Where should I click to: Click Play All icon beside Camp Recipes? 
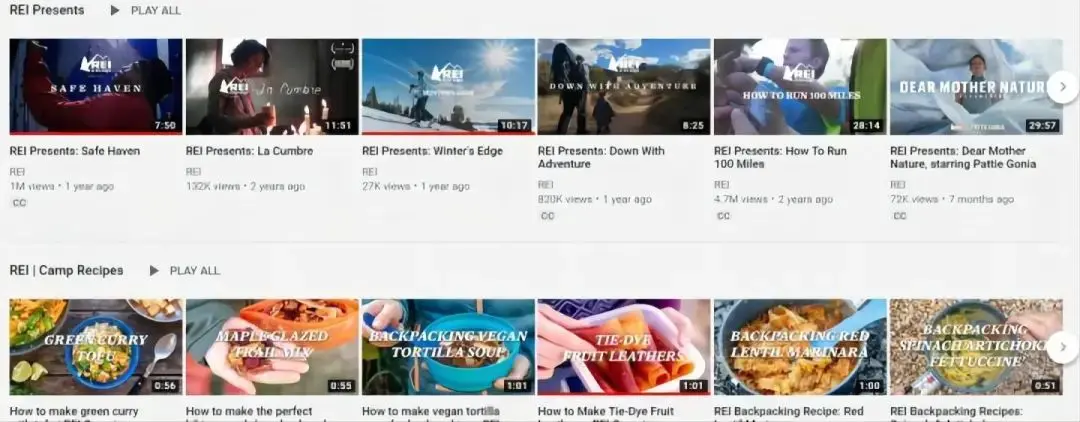coord(154,270)
